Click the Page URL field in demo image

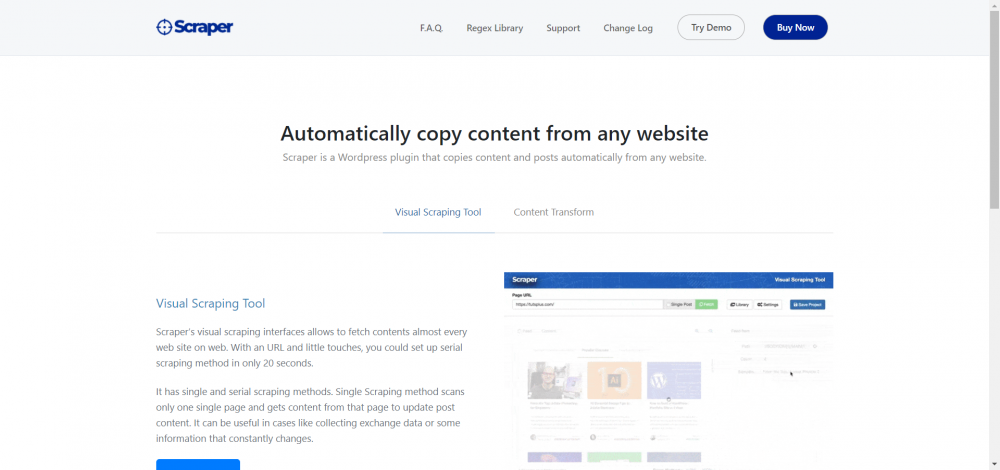pos(587,305)
